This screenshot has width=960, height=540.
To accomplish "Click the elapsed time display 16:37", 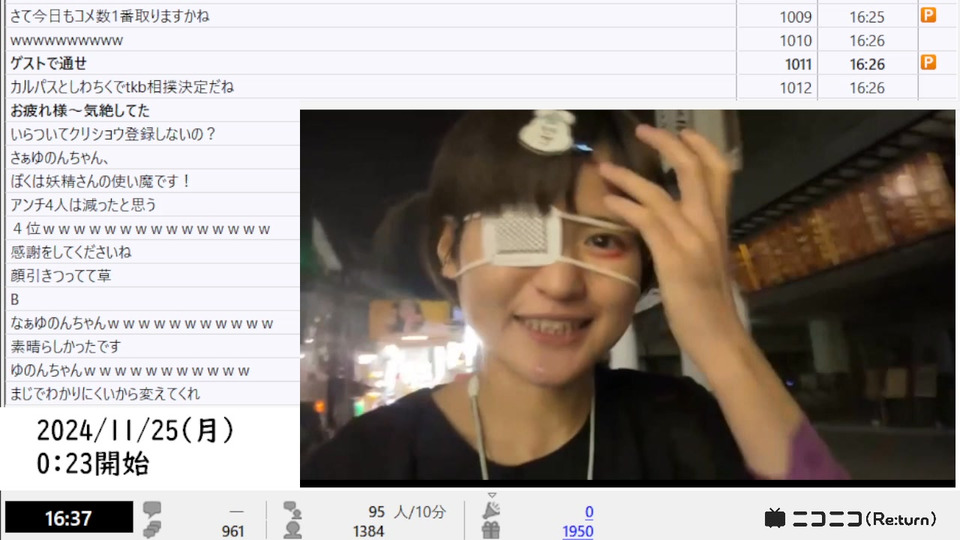I will coord(69,518).
